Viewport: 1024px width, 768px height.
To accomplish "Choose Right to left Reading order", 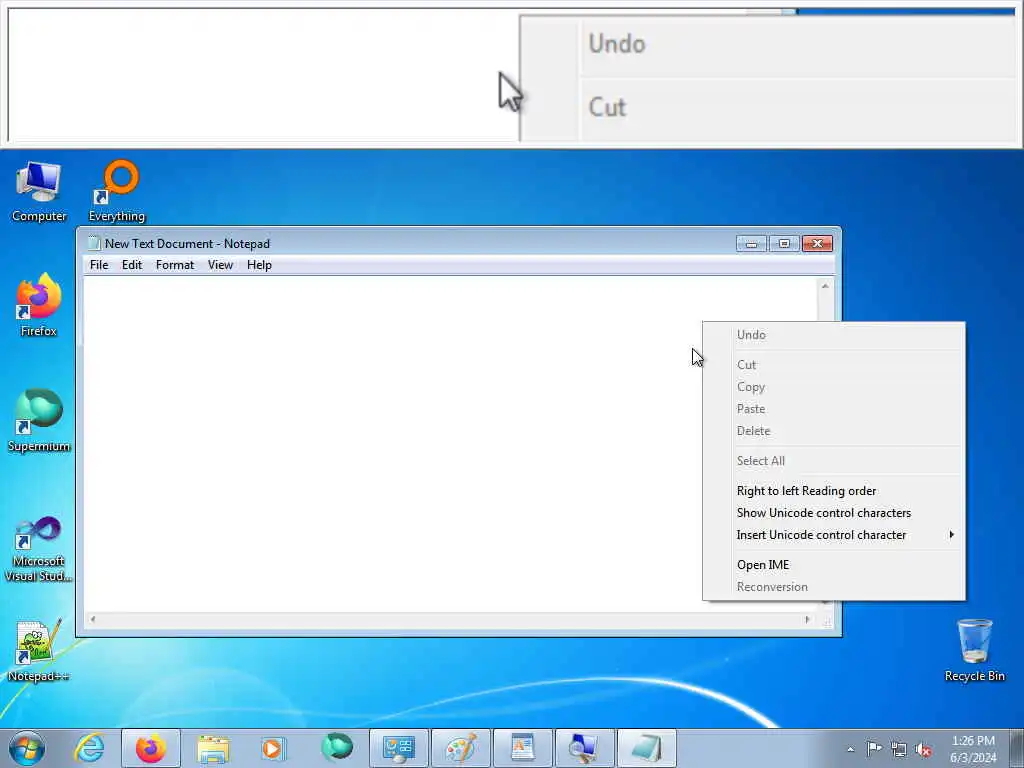I will coord(834,491).
